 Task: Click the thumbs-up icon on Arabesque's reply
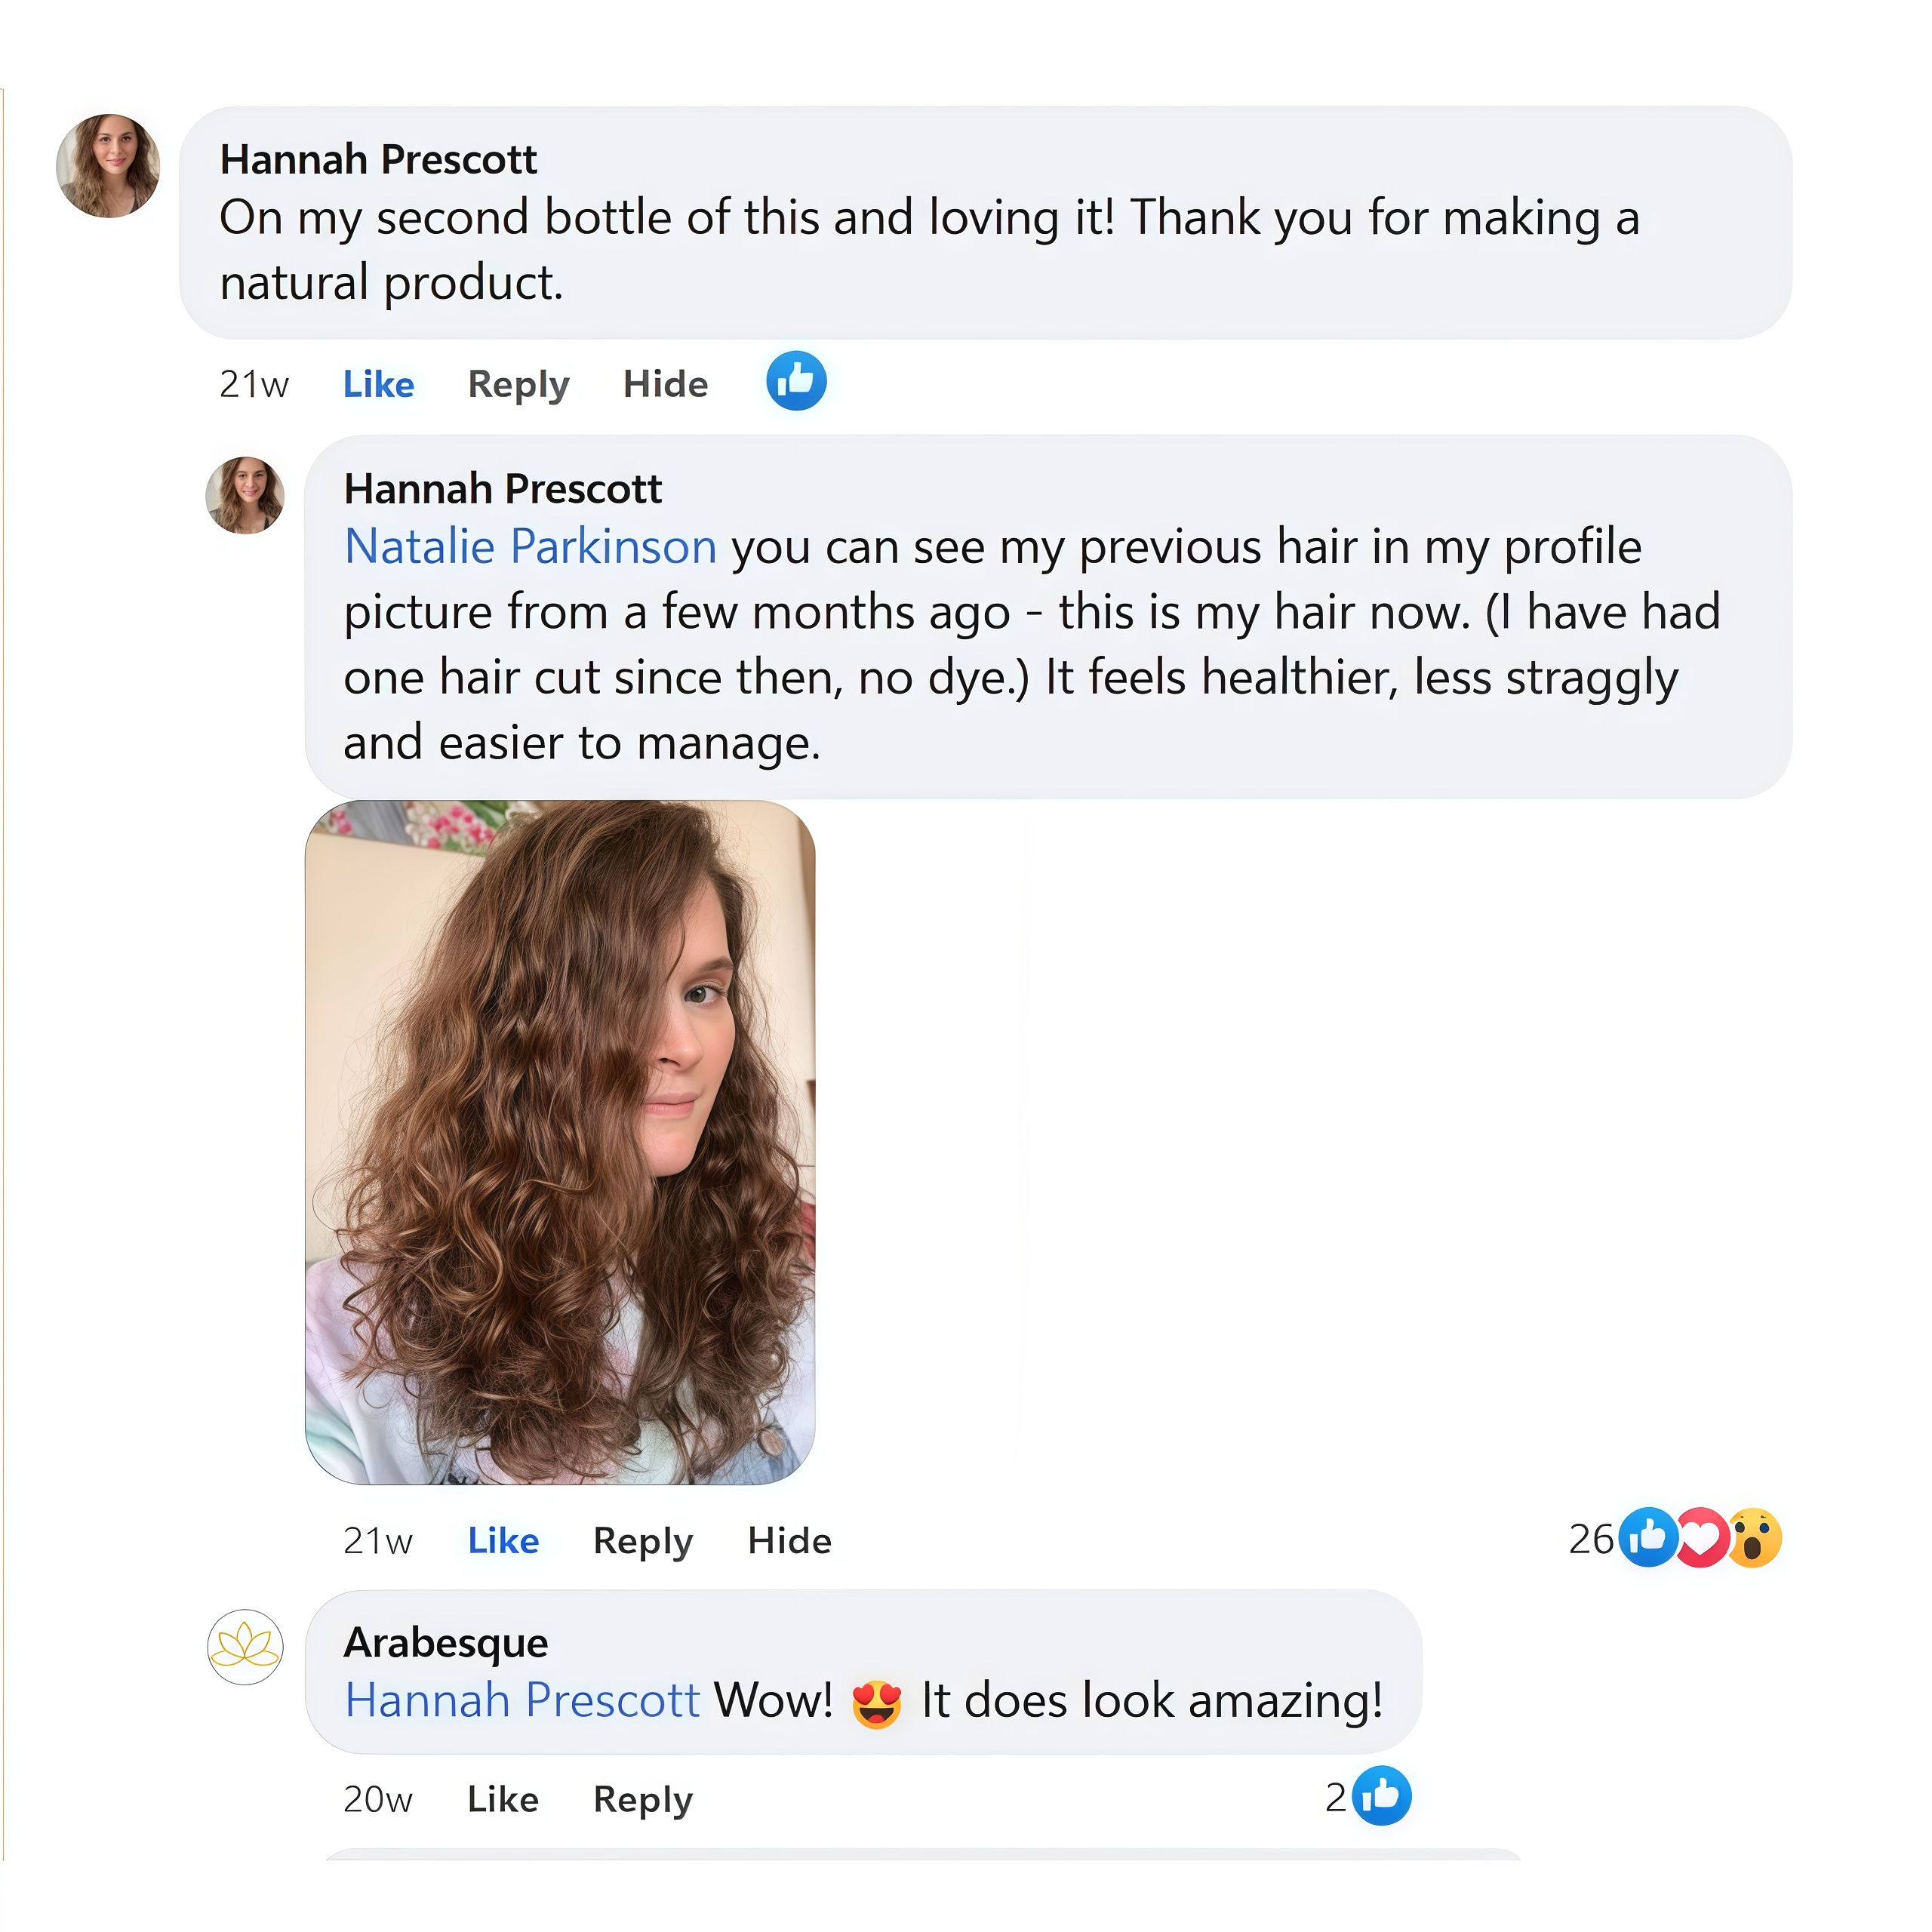pyautogui.click(x=1382, y=1796)
